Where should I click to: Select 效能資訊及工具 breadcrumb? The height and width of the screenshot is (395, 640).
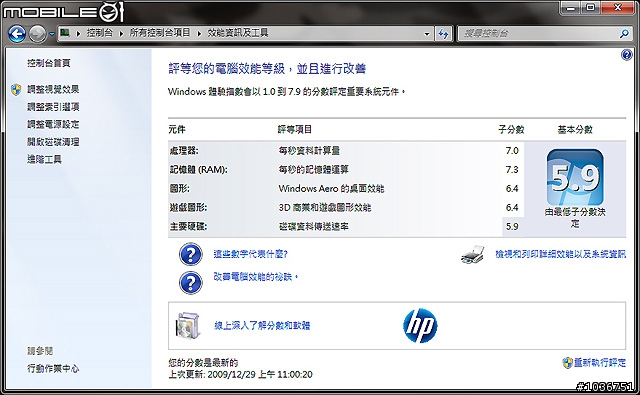click(x=238, y=33)
